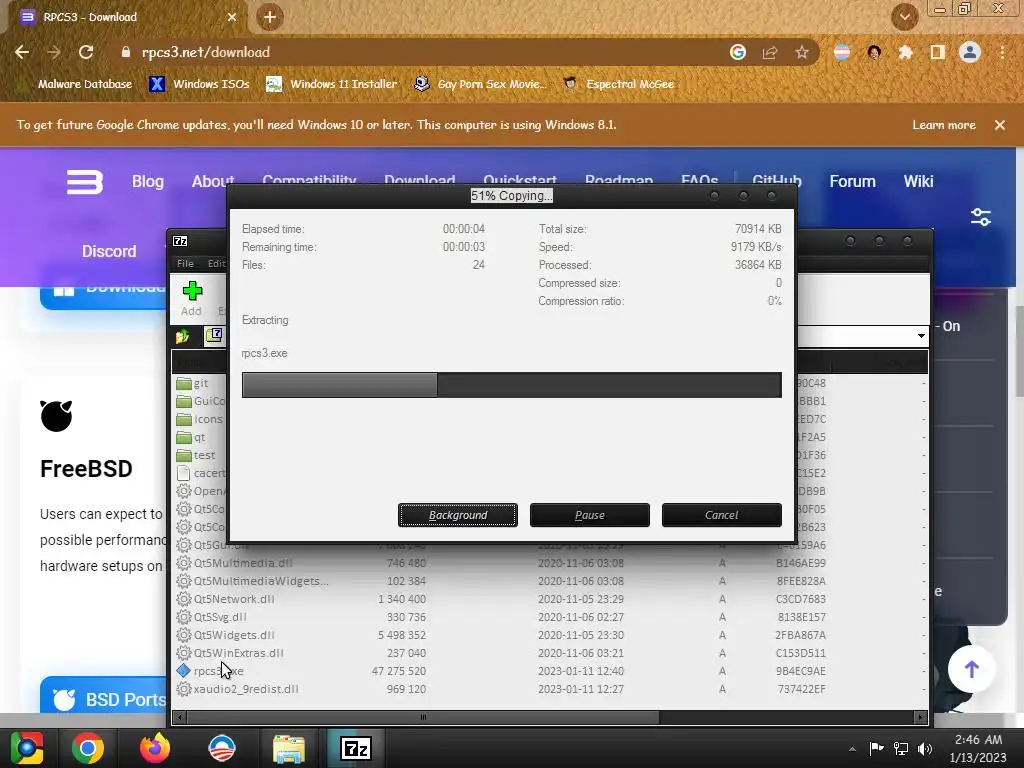Open tab search chevron in Chrome
This screenshot has width=1024, height=768.
pyautogui.click(x=905, y=17)
